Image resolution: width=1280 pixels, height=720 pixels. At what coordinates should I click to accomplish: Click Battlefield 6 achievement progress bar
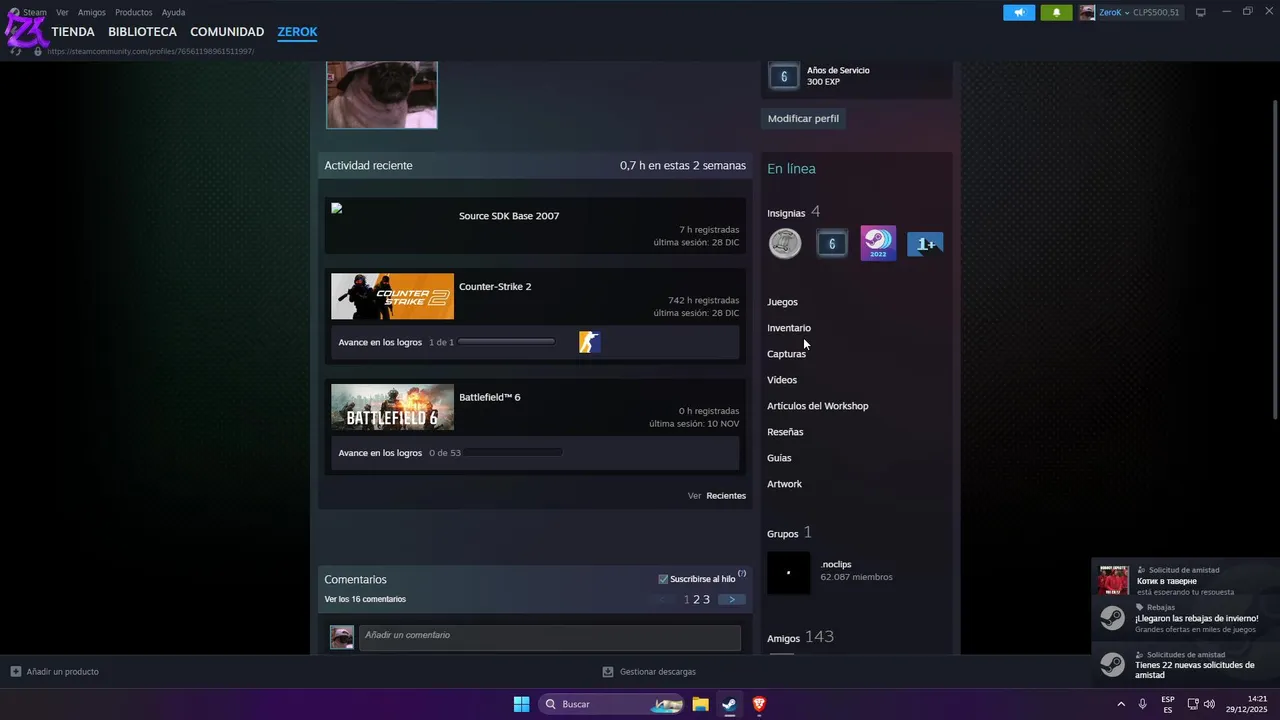pos(513,453)
